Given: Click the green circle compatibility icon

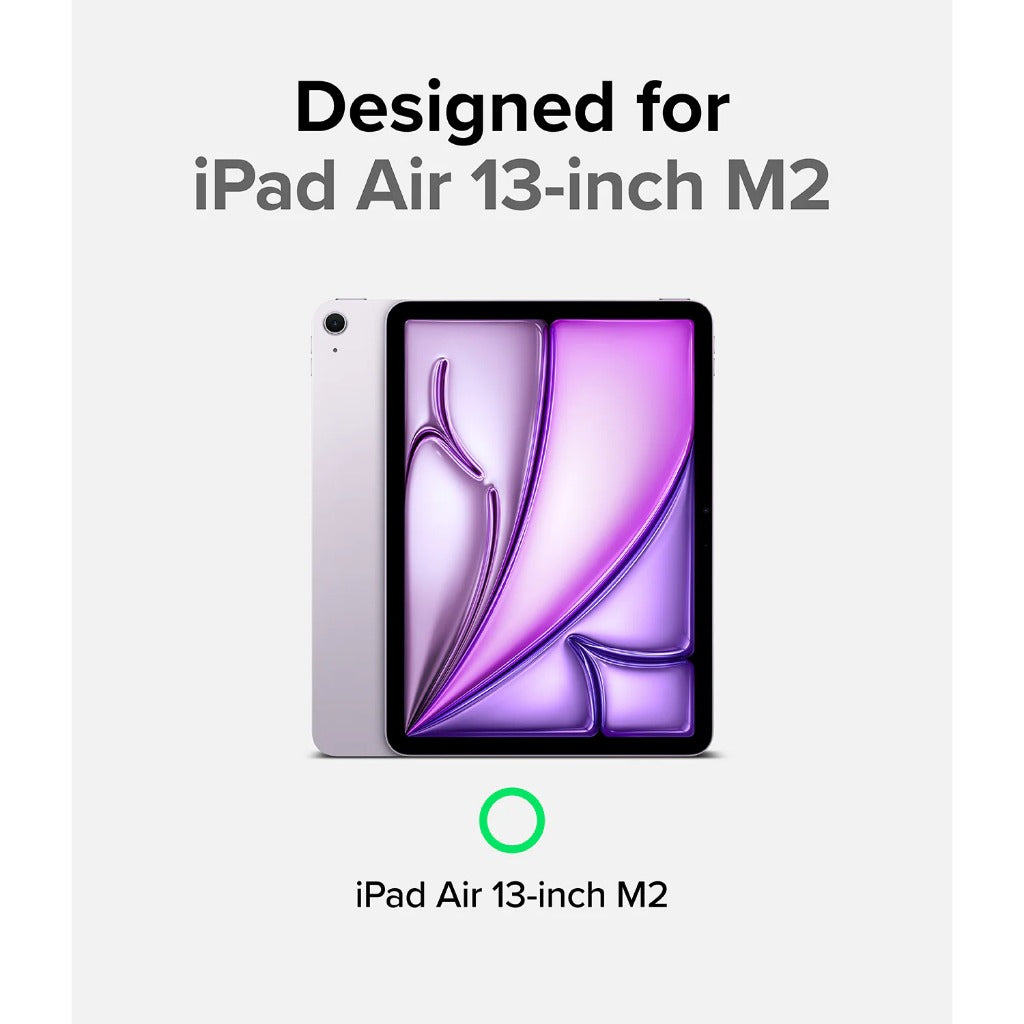Looking at the screenshot, I should coord(512,820).
